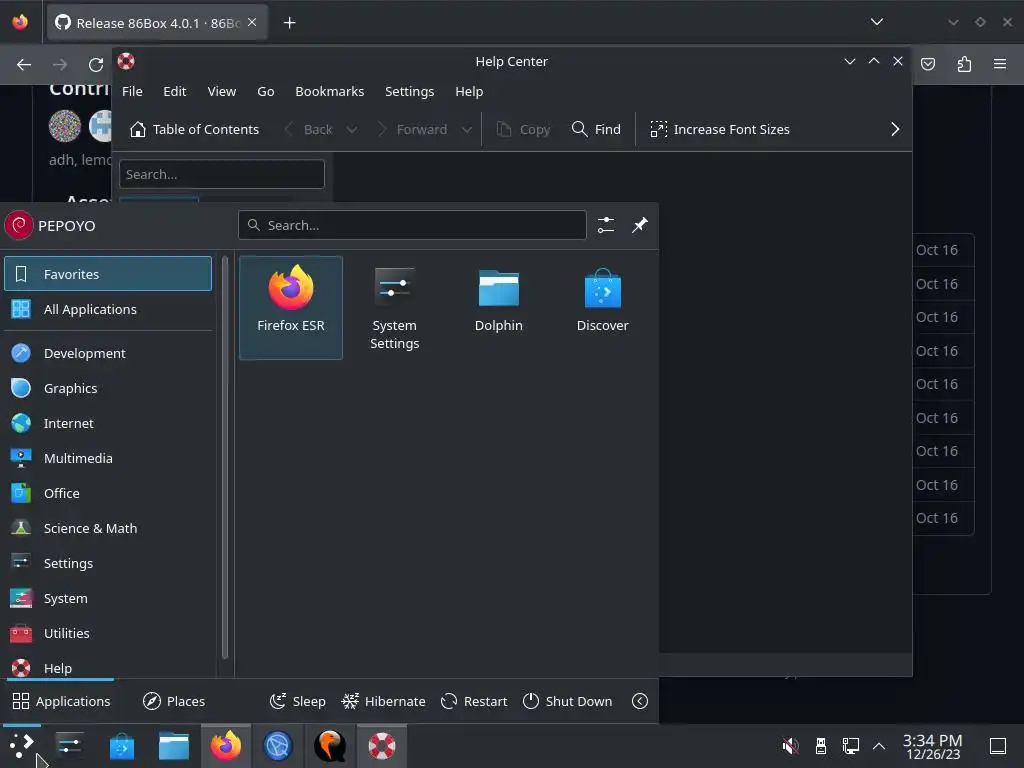Viewport: 1024px width, 768px height.
Task: Click the PEPOYO user avatar
Action: [19, 225]
